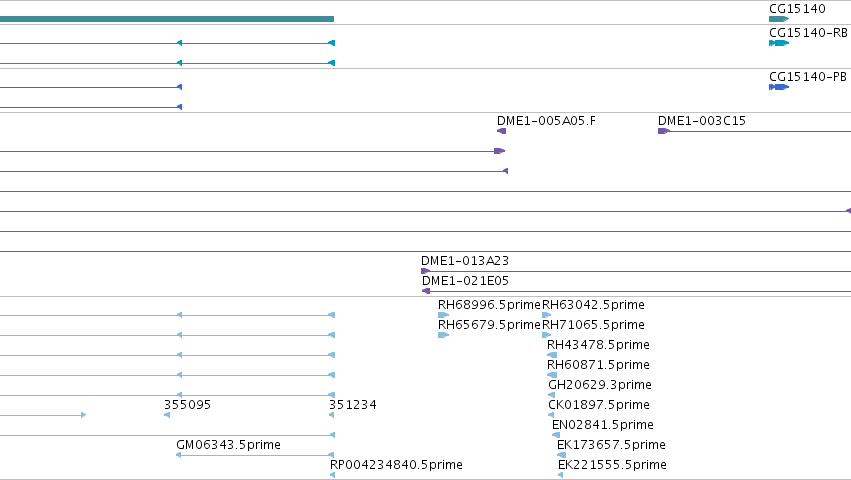Select the thick teal gene bar

click(x=167, y=19)
